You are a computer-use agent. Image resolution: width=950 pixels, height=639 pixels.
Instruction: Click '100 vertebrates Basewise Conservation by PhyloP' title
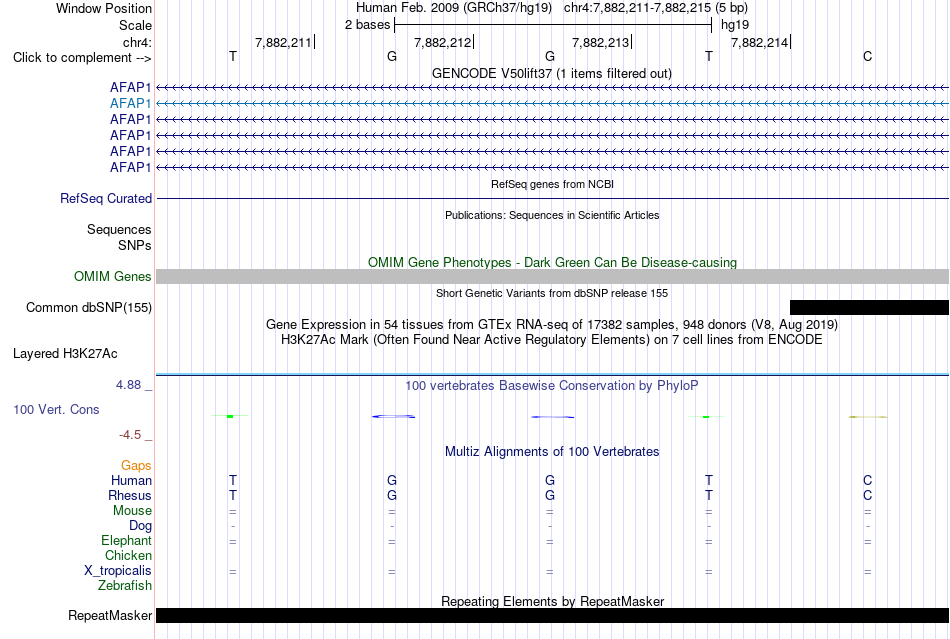coord(552,385)
